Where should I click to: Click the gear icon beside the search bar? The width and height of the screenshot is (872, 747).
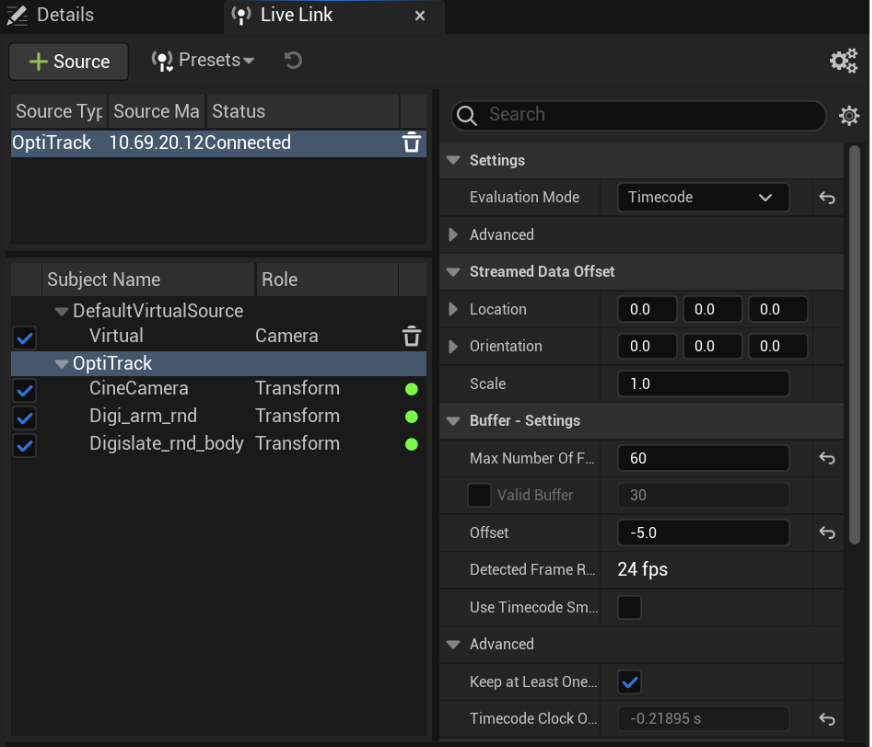click(848, 116)
